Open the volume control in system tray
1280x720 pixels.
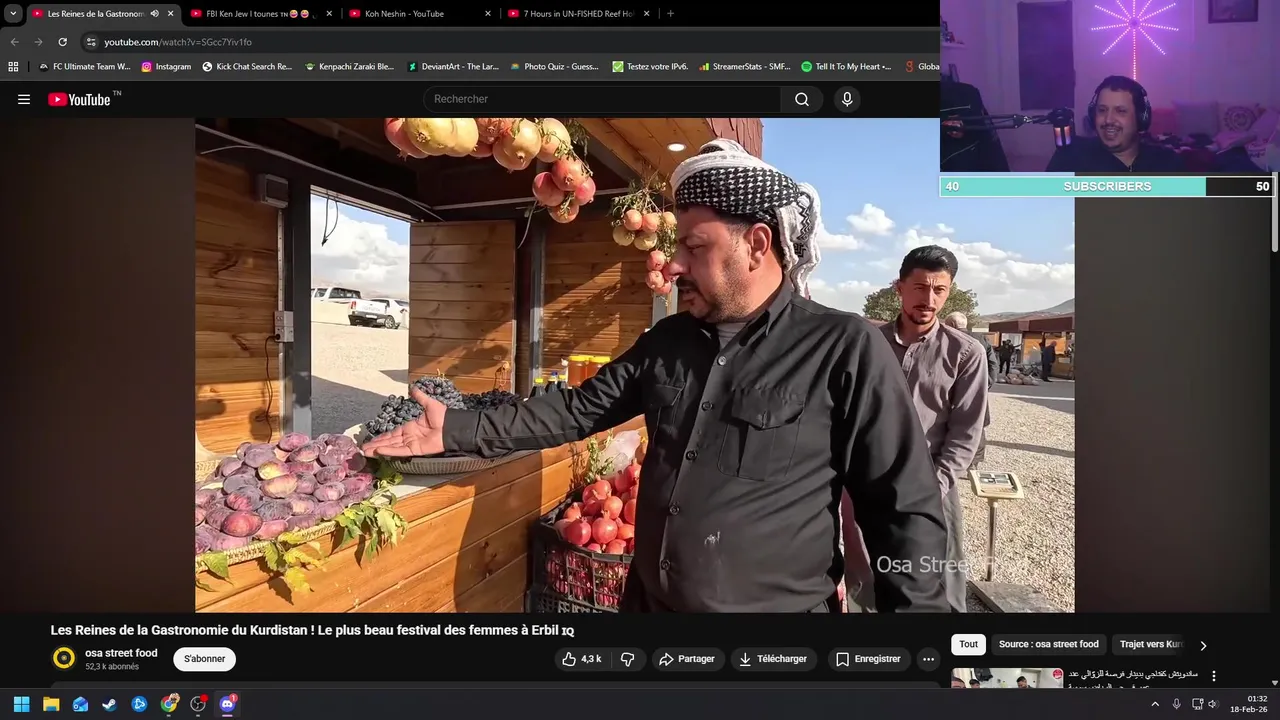tap(1212, 704)
